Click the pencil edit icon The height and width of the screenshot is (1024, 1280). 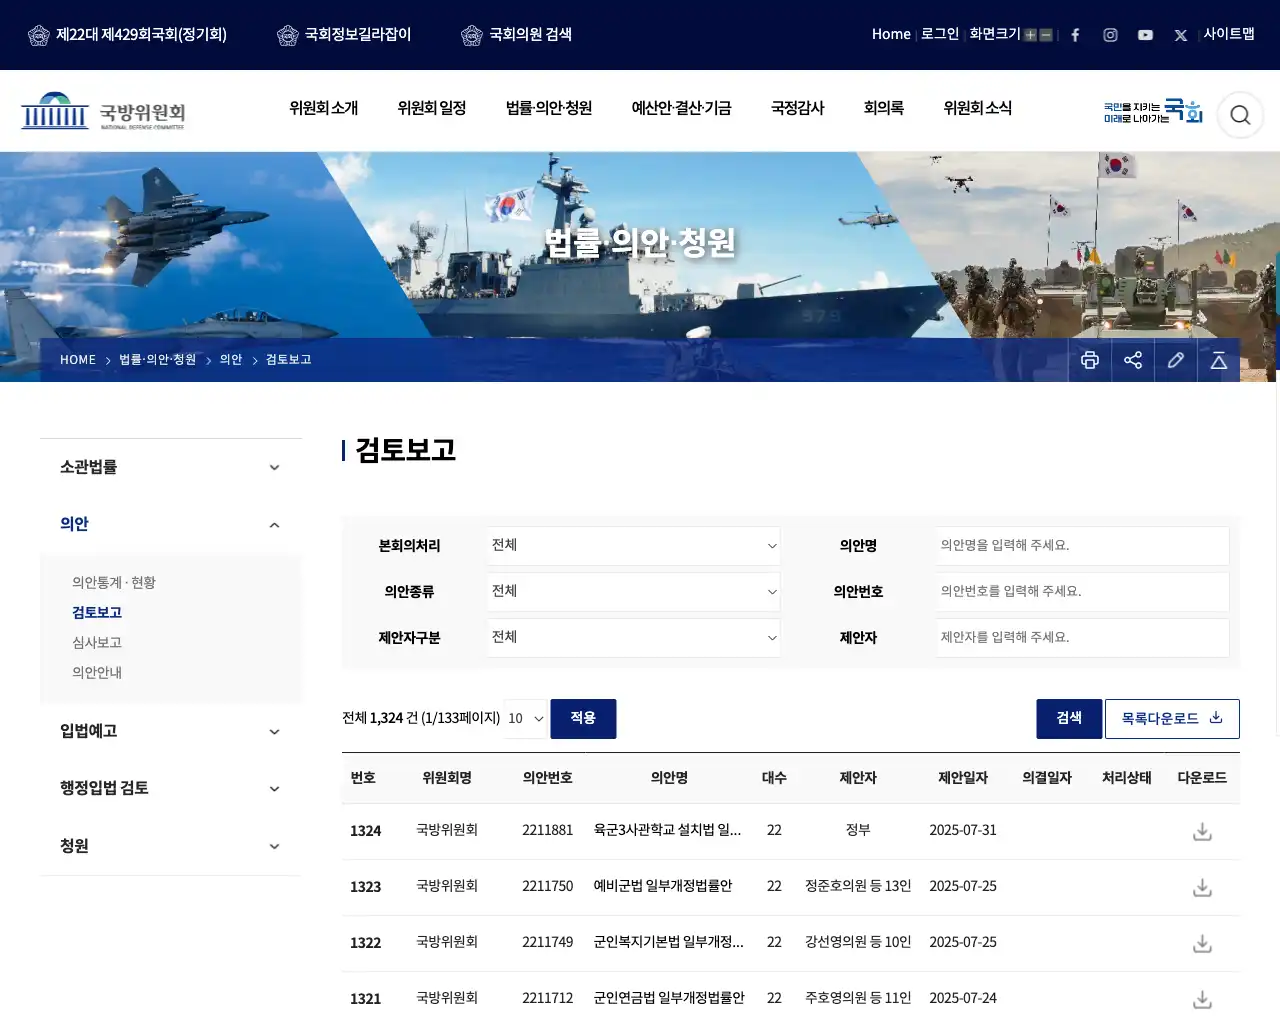click(x=1176, y=360)
